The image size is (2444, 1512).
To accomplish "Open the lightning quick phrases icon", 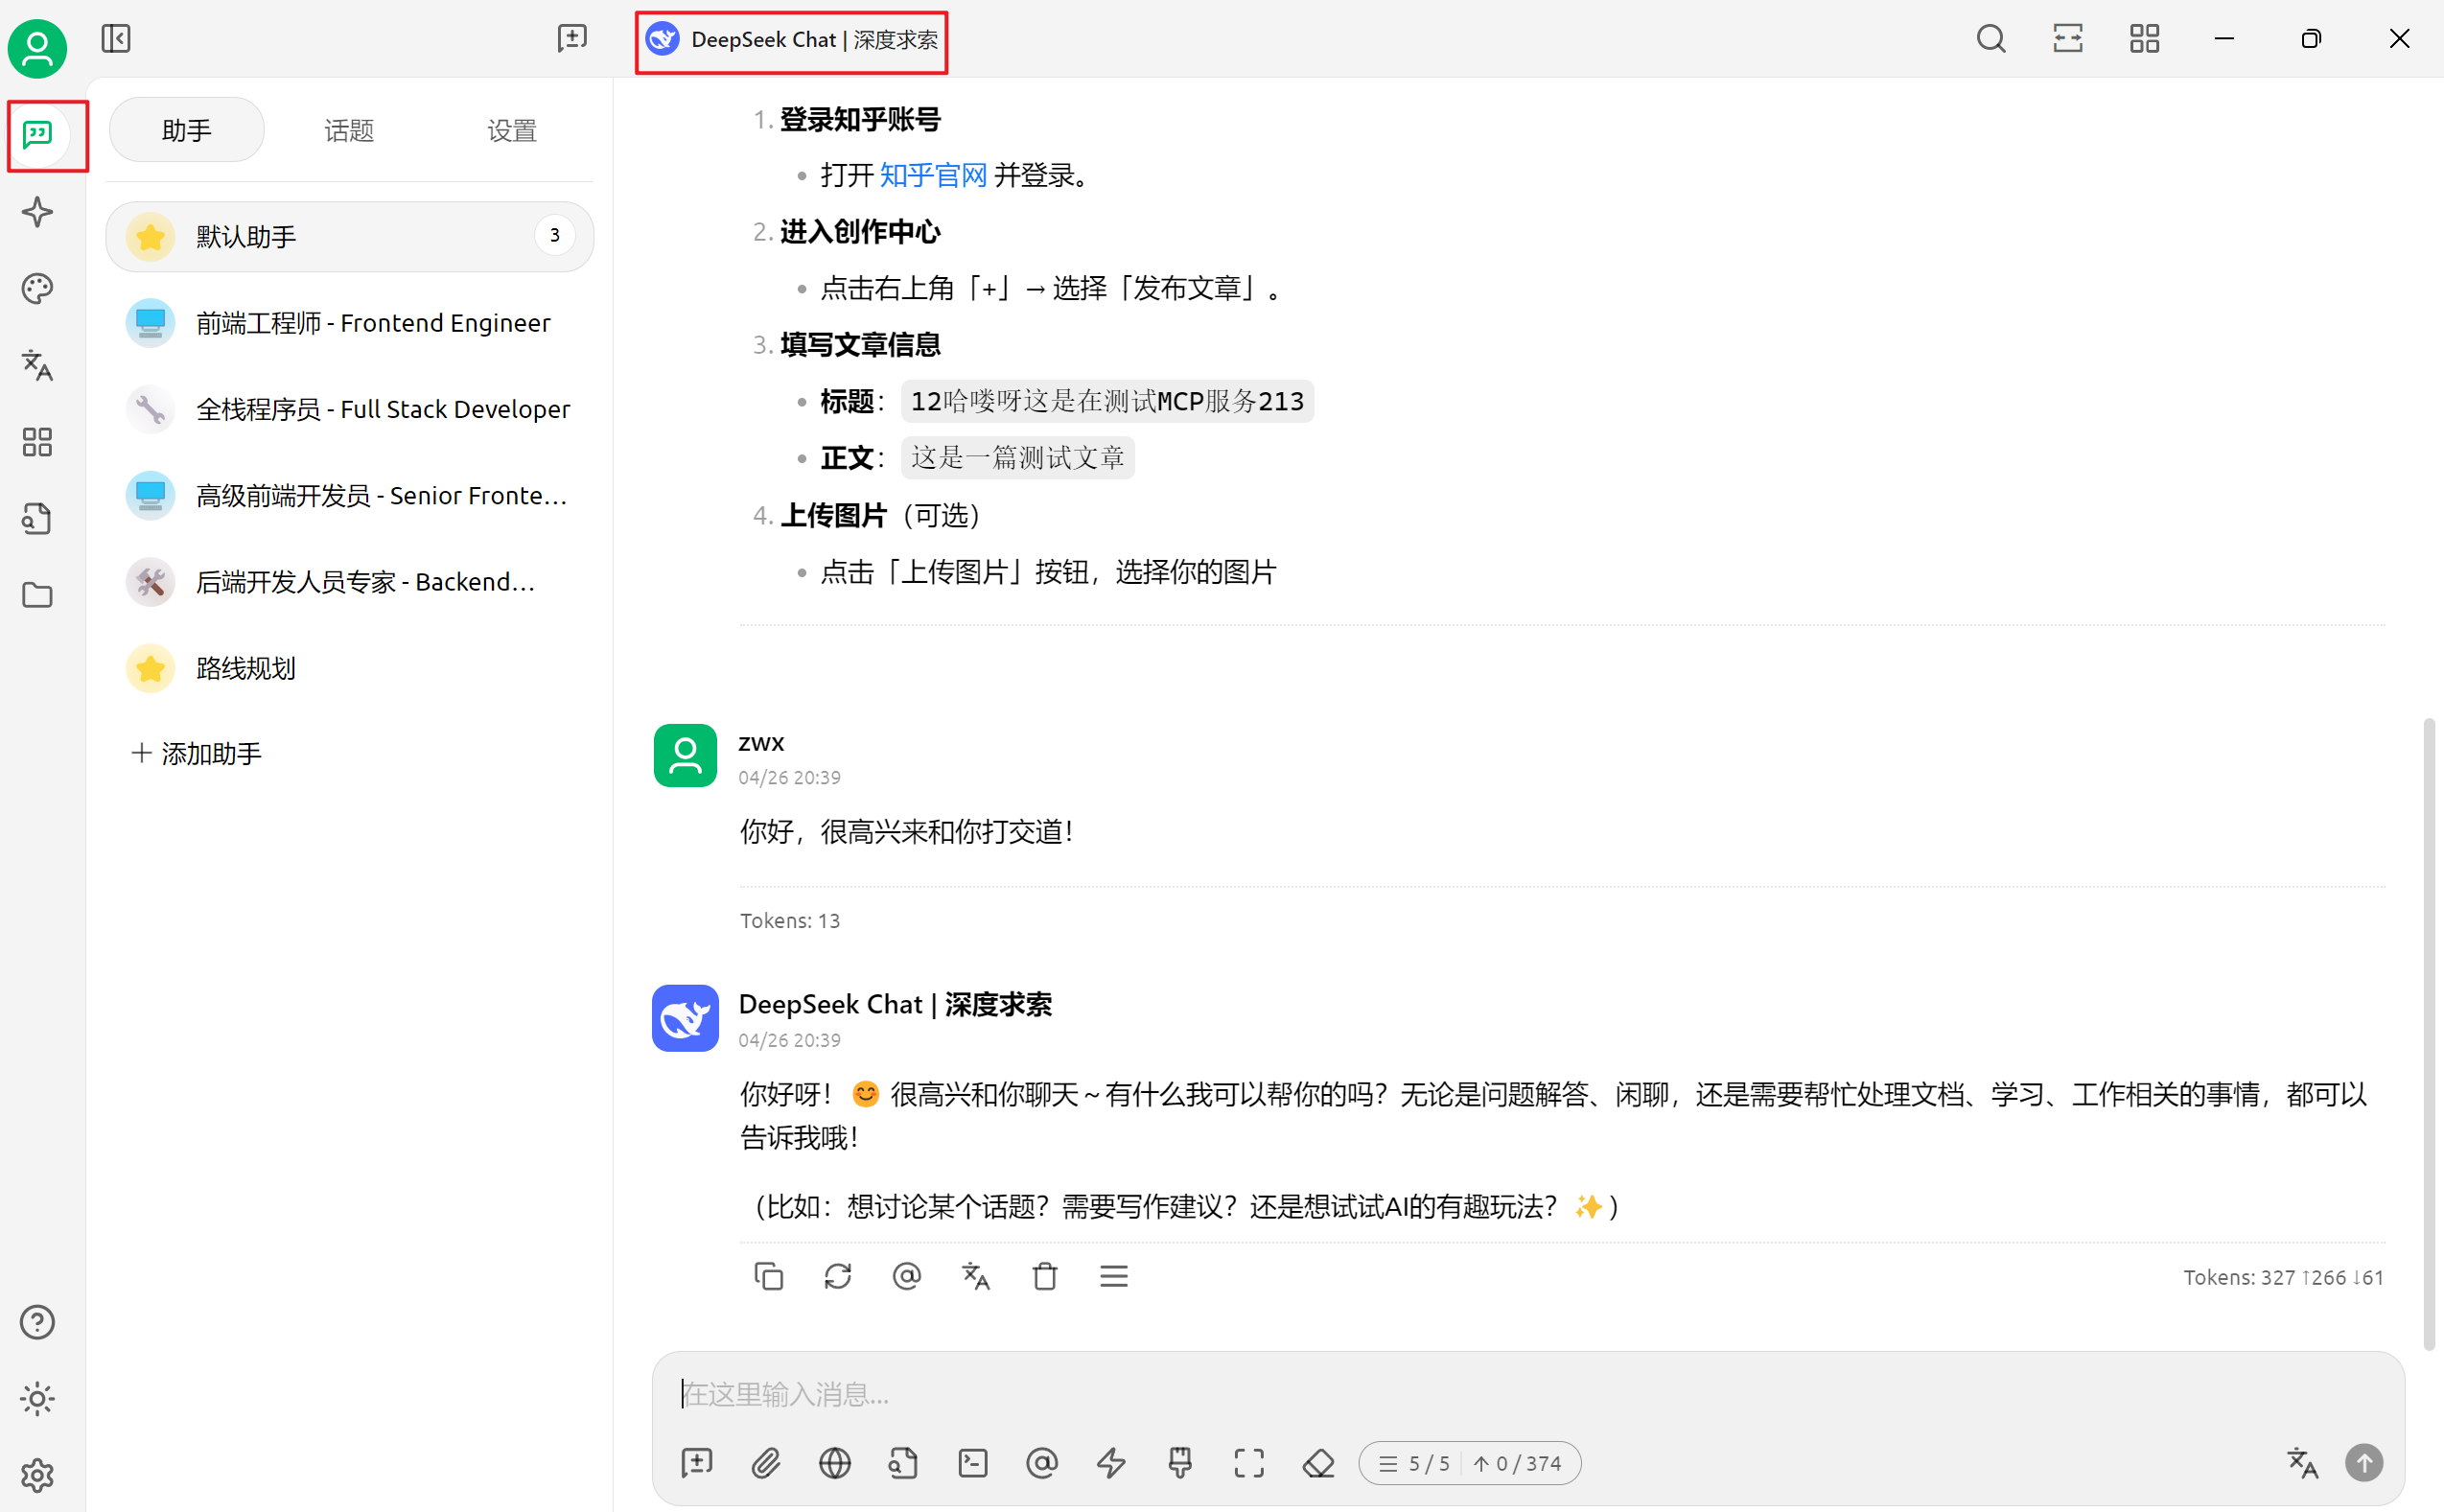I will 1111,1463.
